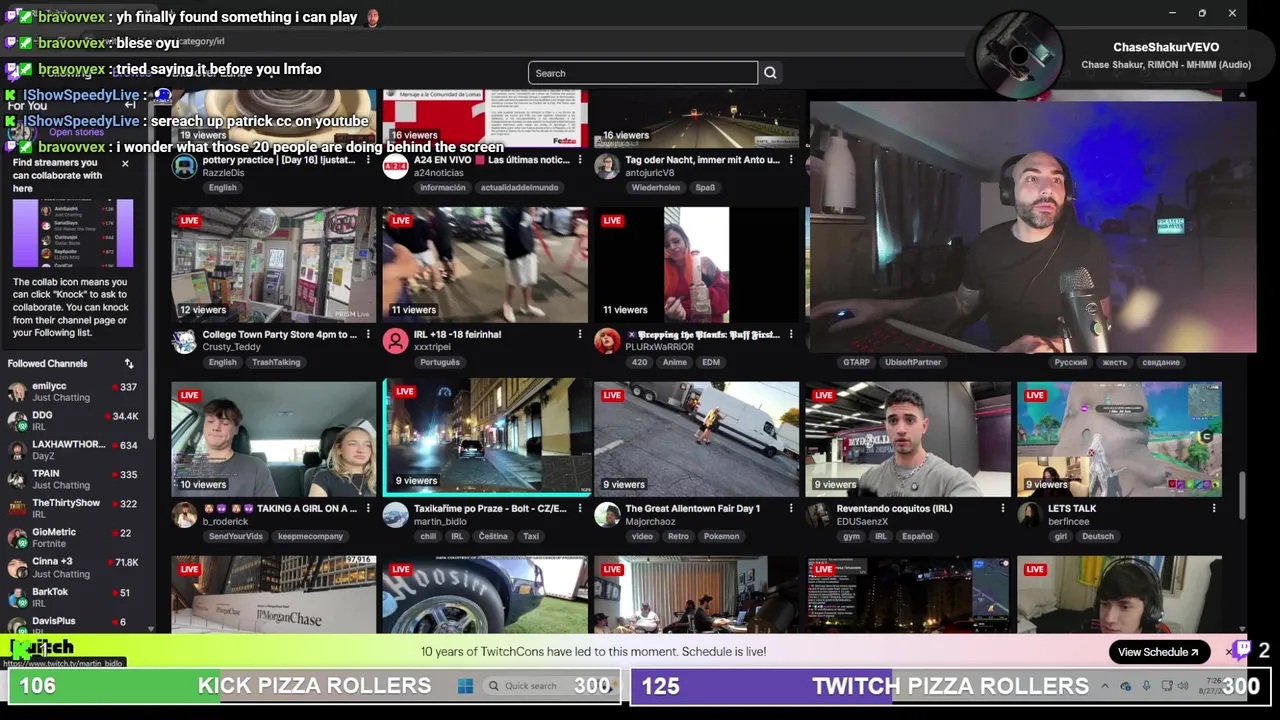
Task: Open options menu for b_roderick stream
Action: [x=368, y=509]
